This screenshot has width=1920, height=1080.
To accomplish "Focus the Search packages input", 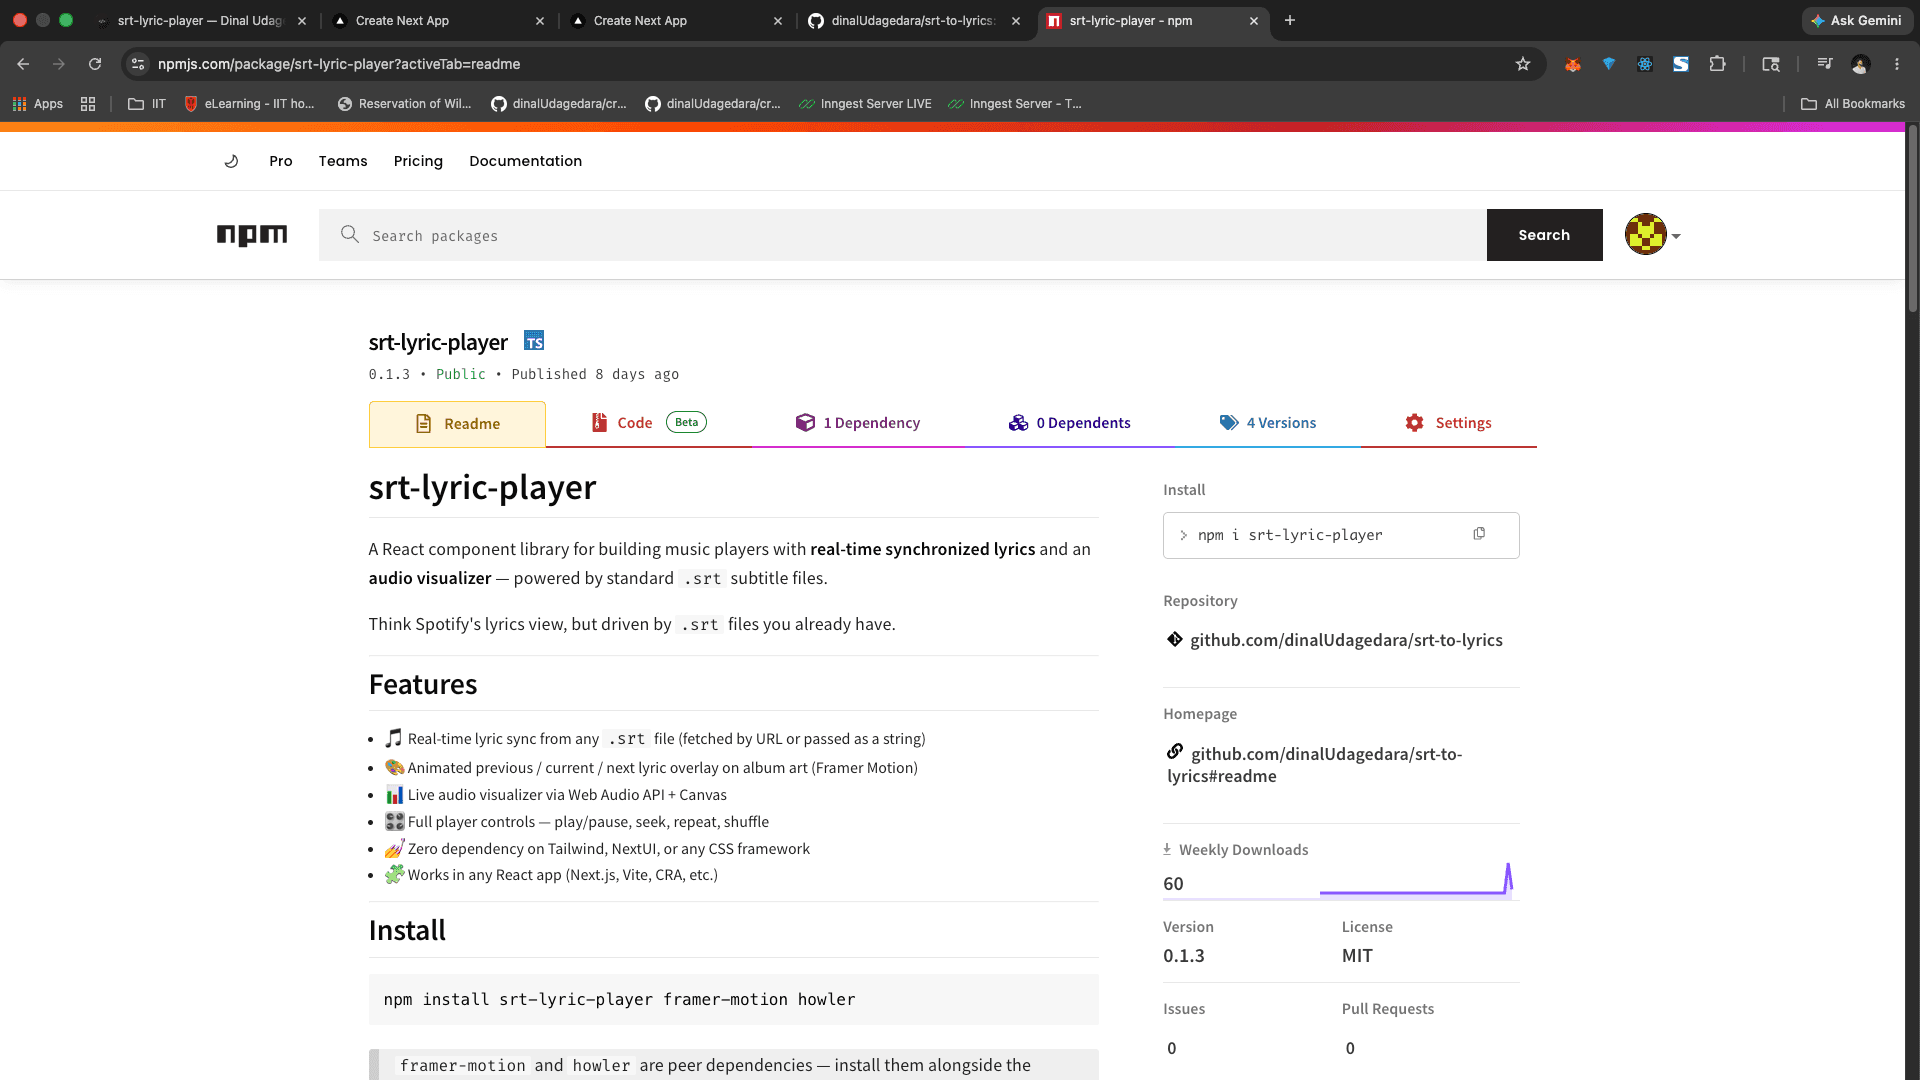I will coord(902,235).
